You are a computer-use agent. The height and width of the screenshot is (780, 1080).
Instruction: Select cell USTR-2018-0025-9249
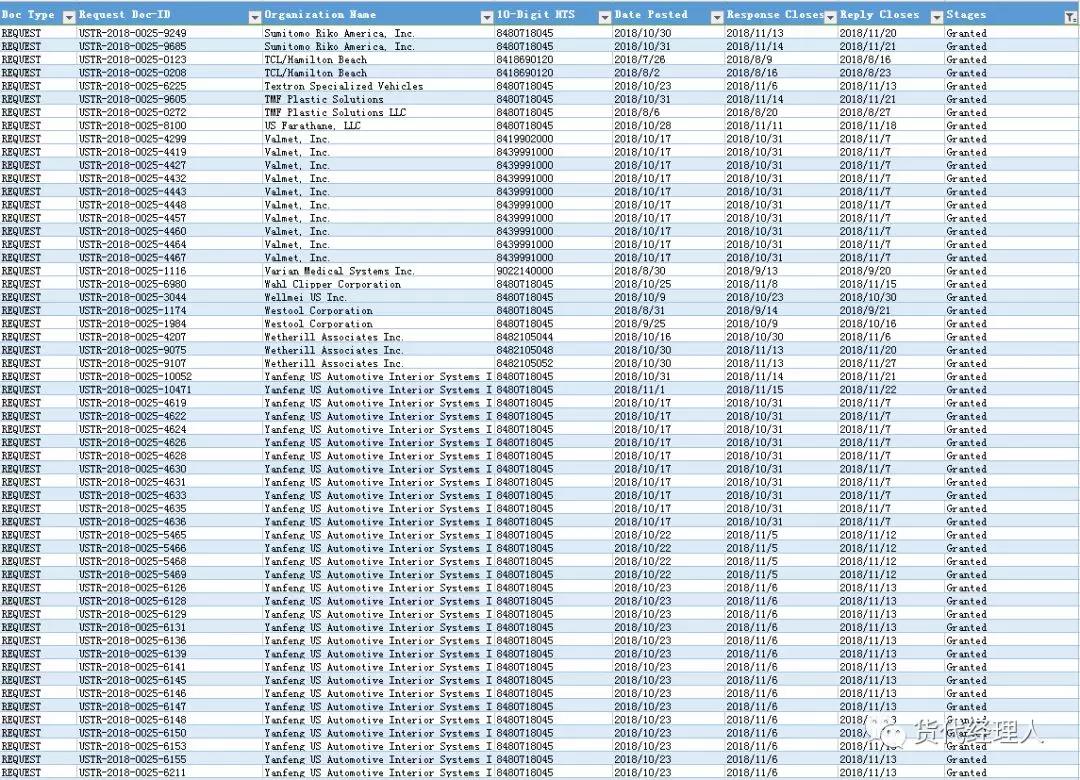[x=169, y=33]
